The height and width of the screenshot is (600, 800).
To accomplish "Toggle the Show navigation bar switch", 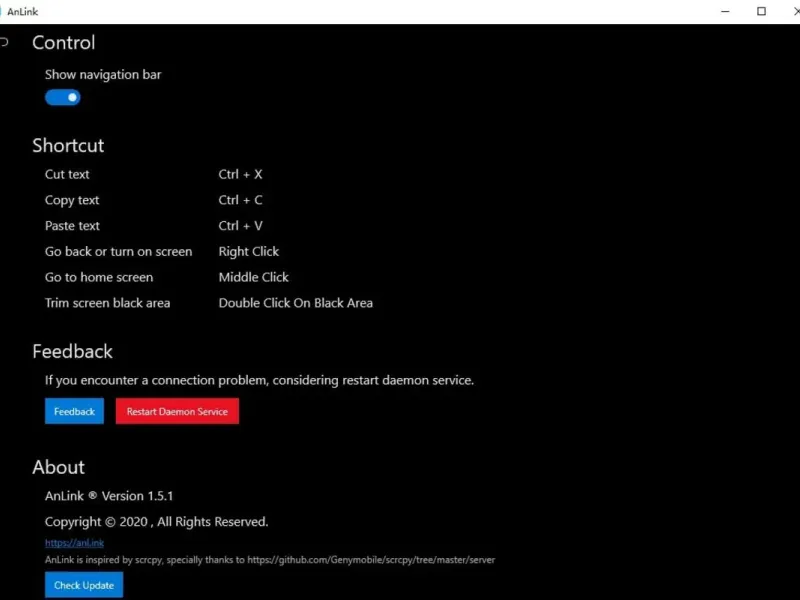I will click(62, 97).
